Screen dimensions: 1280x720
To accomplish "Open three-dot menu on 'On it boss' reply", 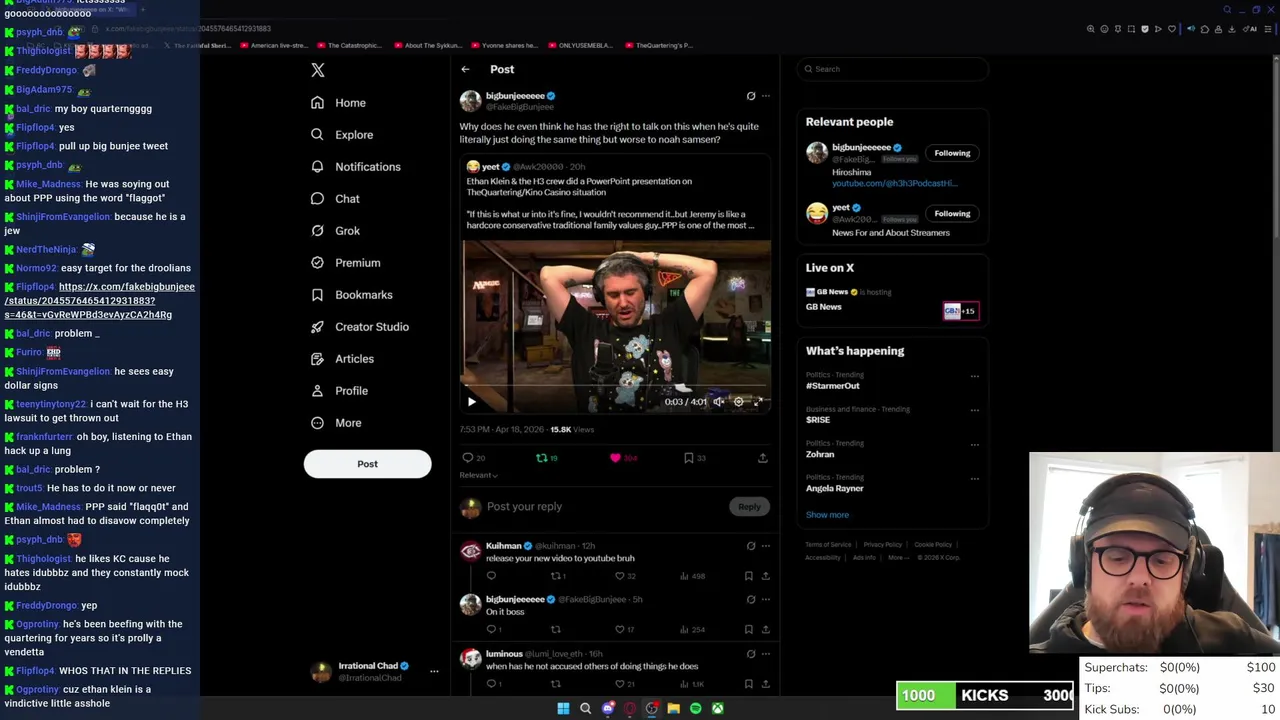I will 766,600.
